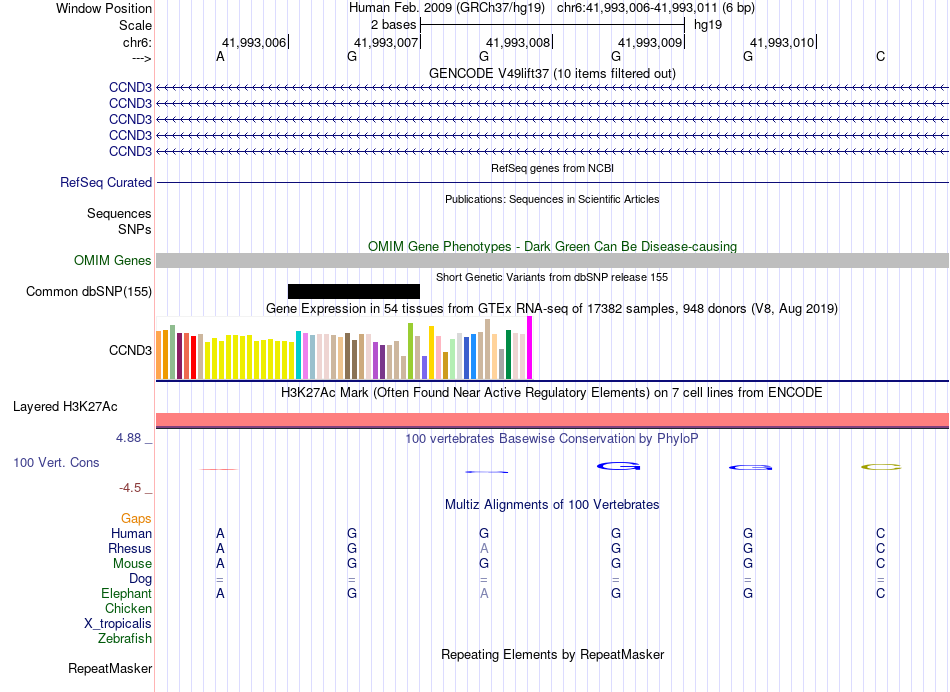Viewport: 950px width, 692px height.
Task: Click 'Publications: Sequences in Scientific Articles' title
Action: [552, 199]
